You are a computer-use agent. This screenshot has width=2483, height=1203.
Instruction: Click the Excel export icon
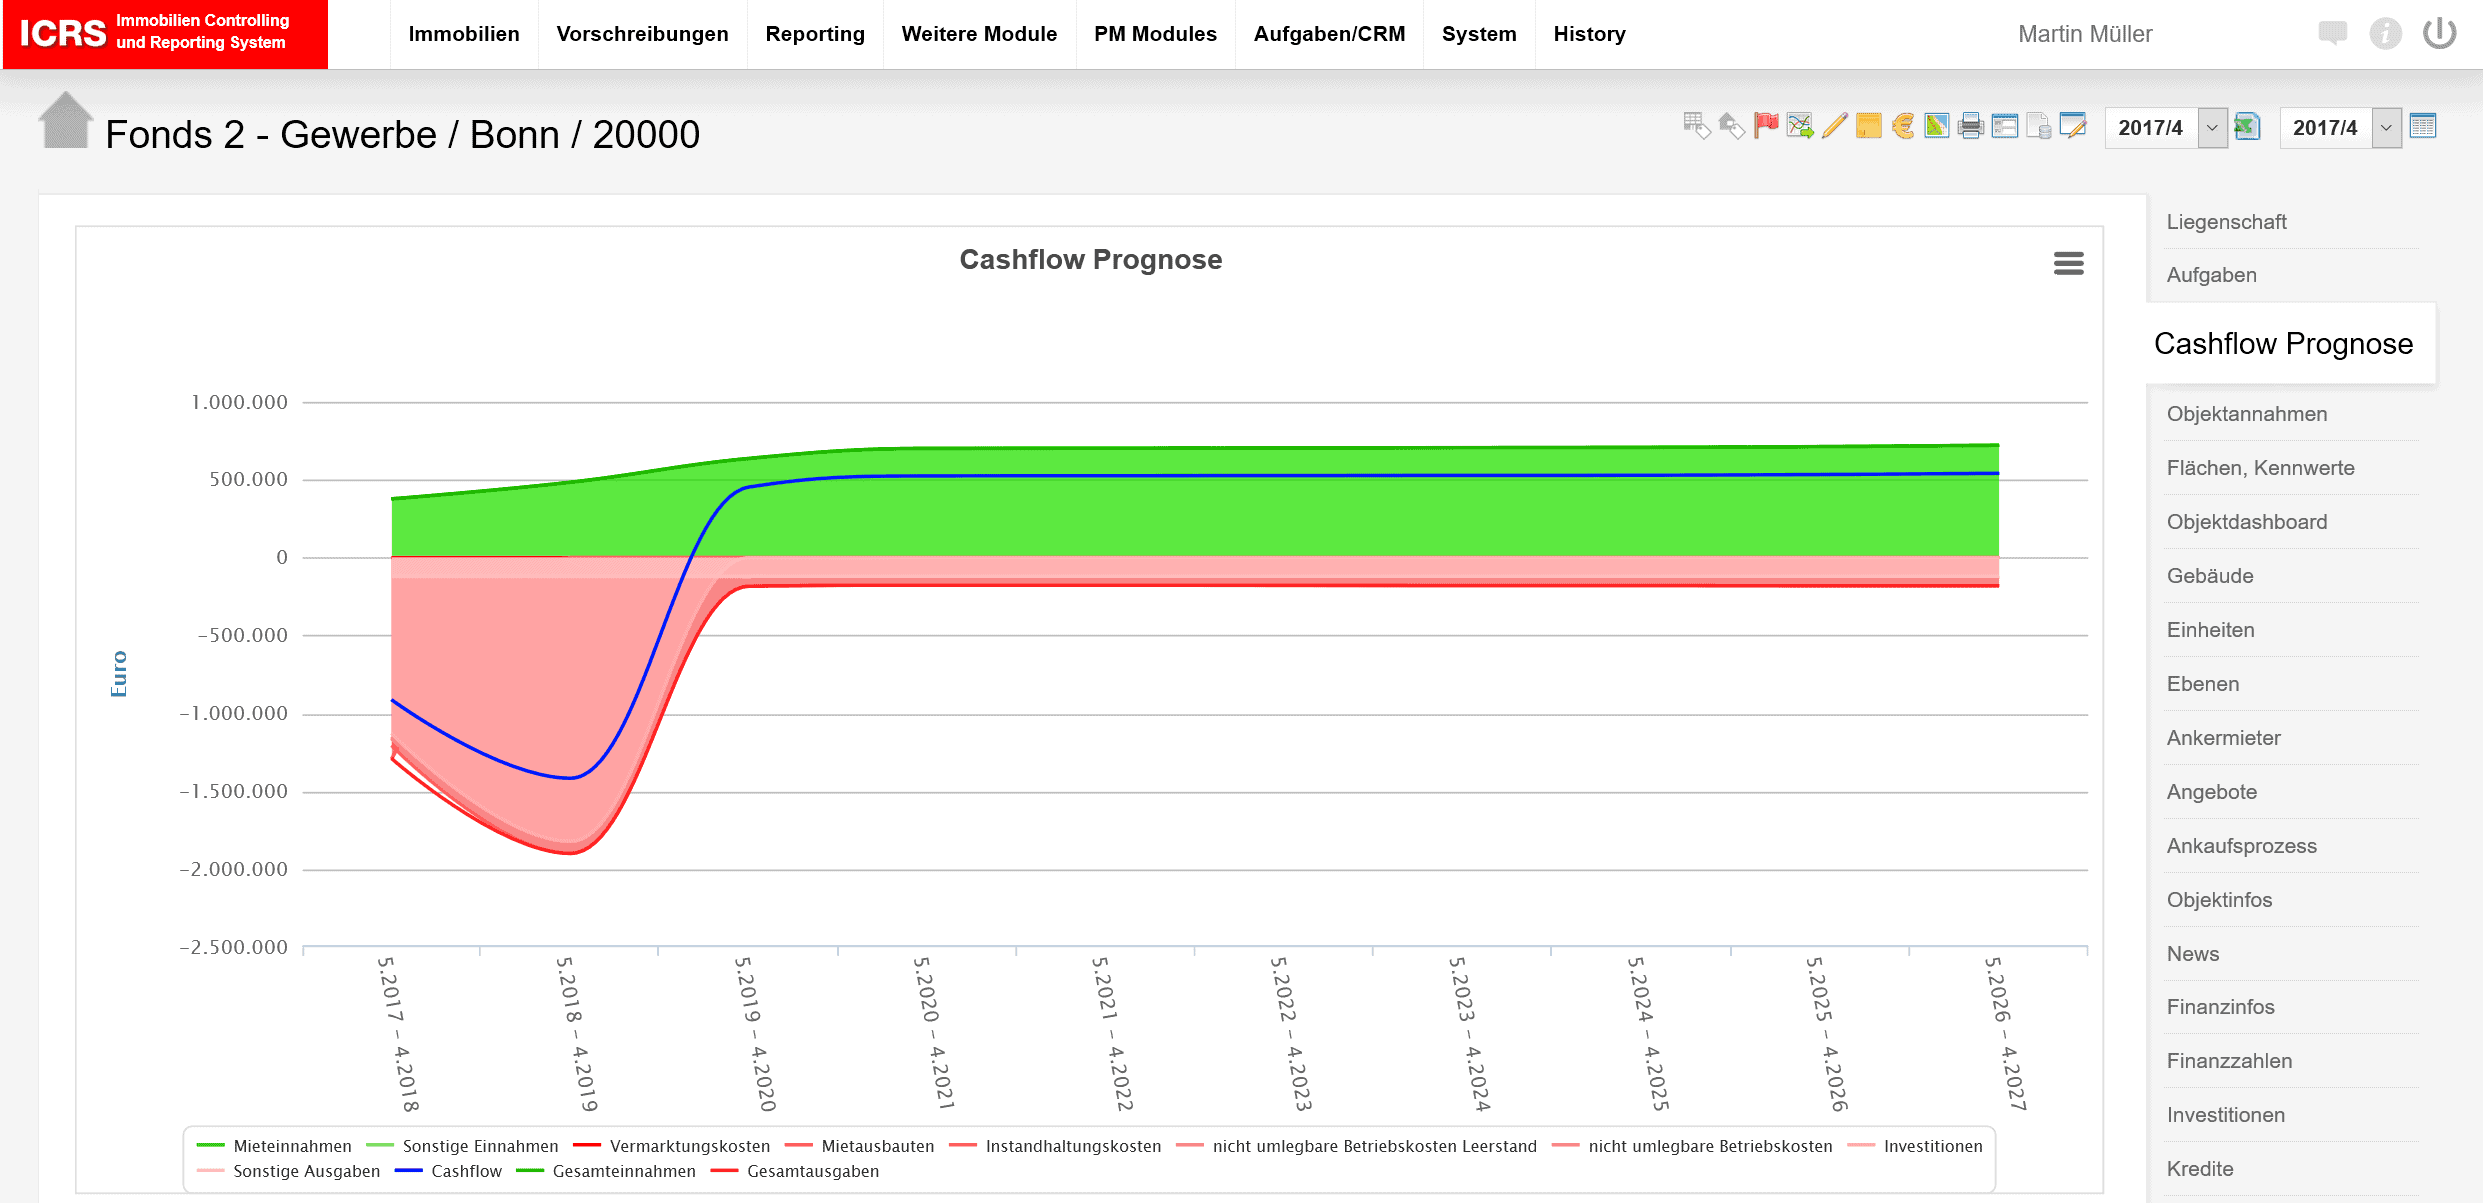pos(2247,126)
